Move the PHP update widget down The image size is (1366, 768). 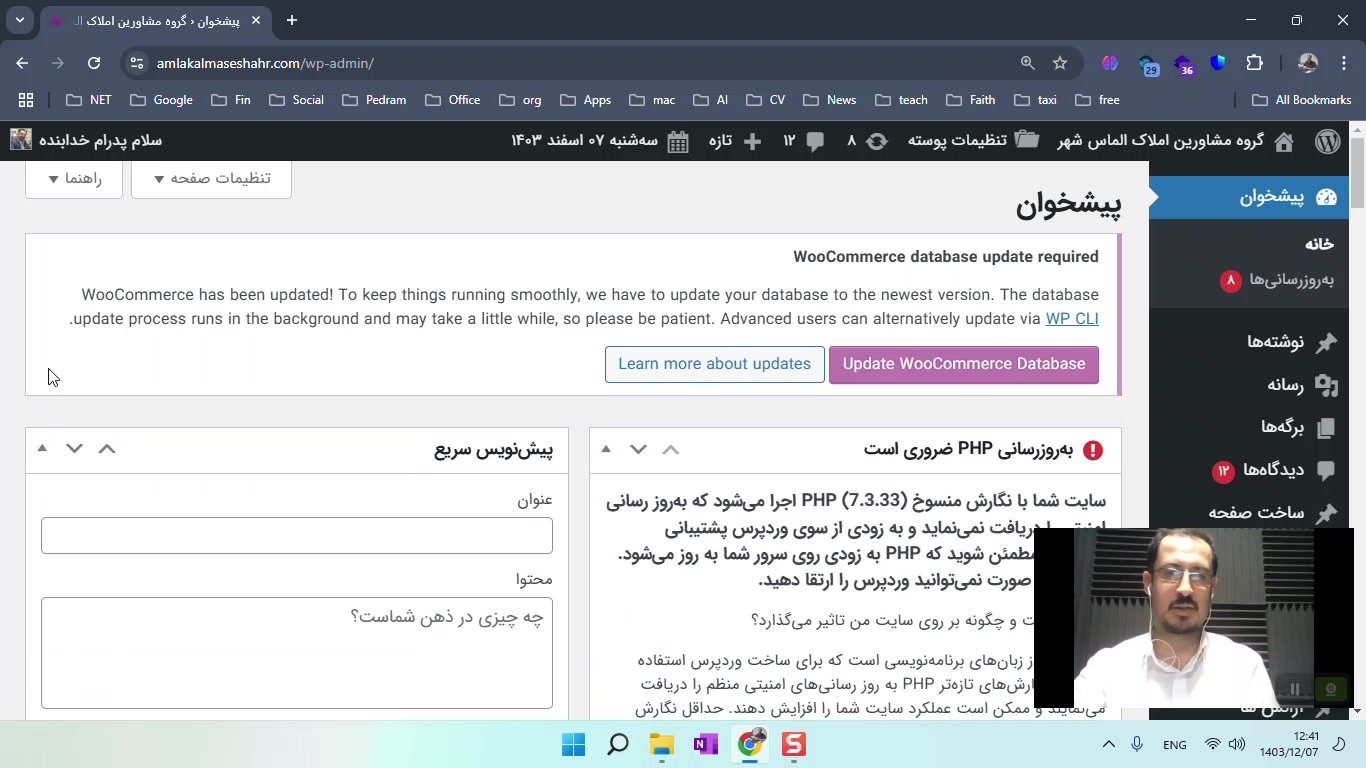[638, 449]
